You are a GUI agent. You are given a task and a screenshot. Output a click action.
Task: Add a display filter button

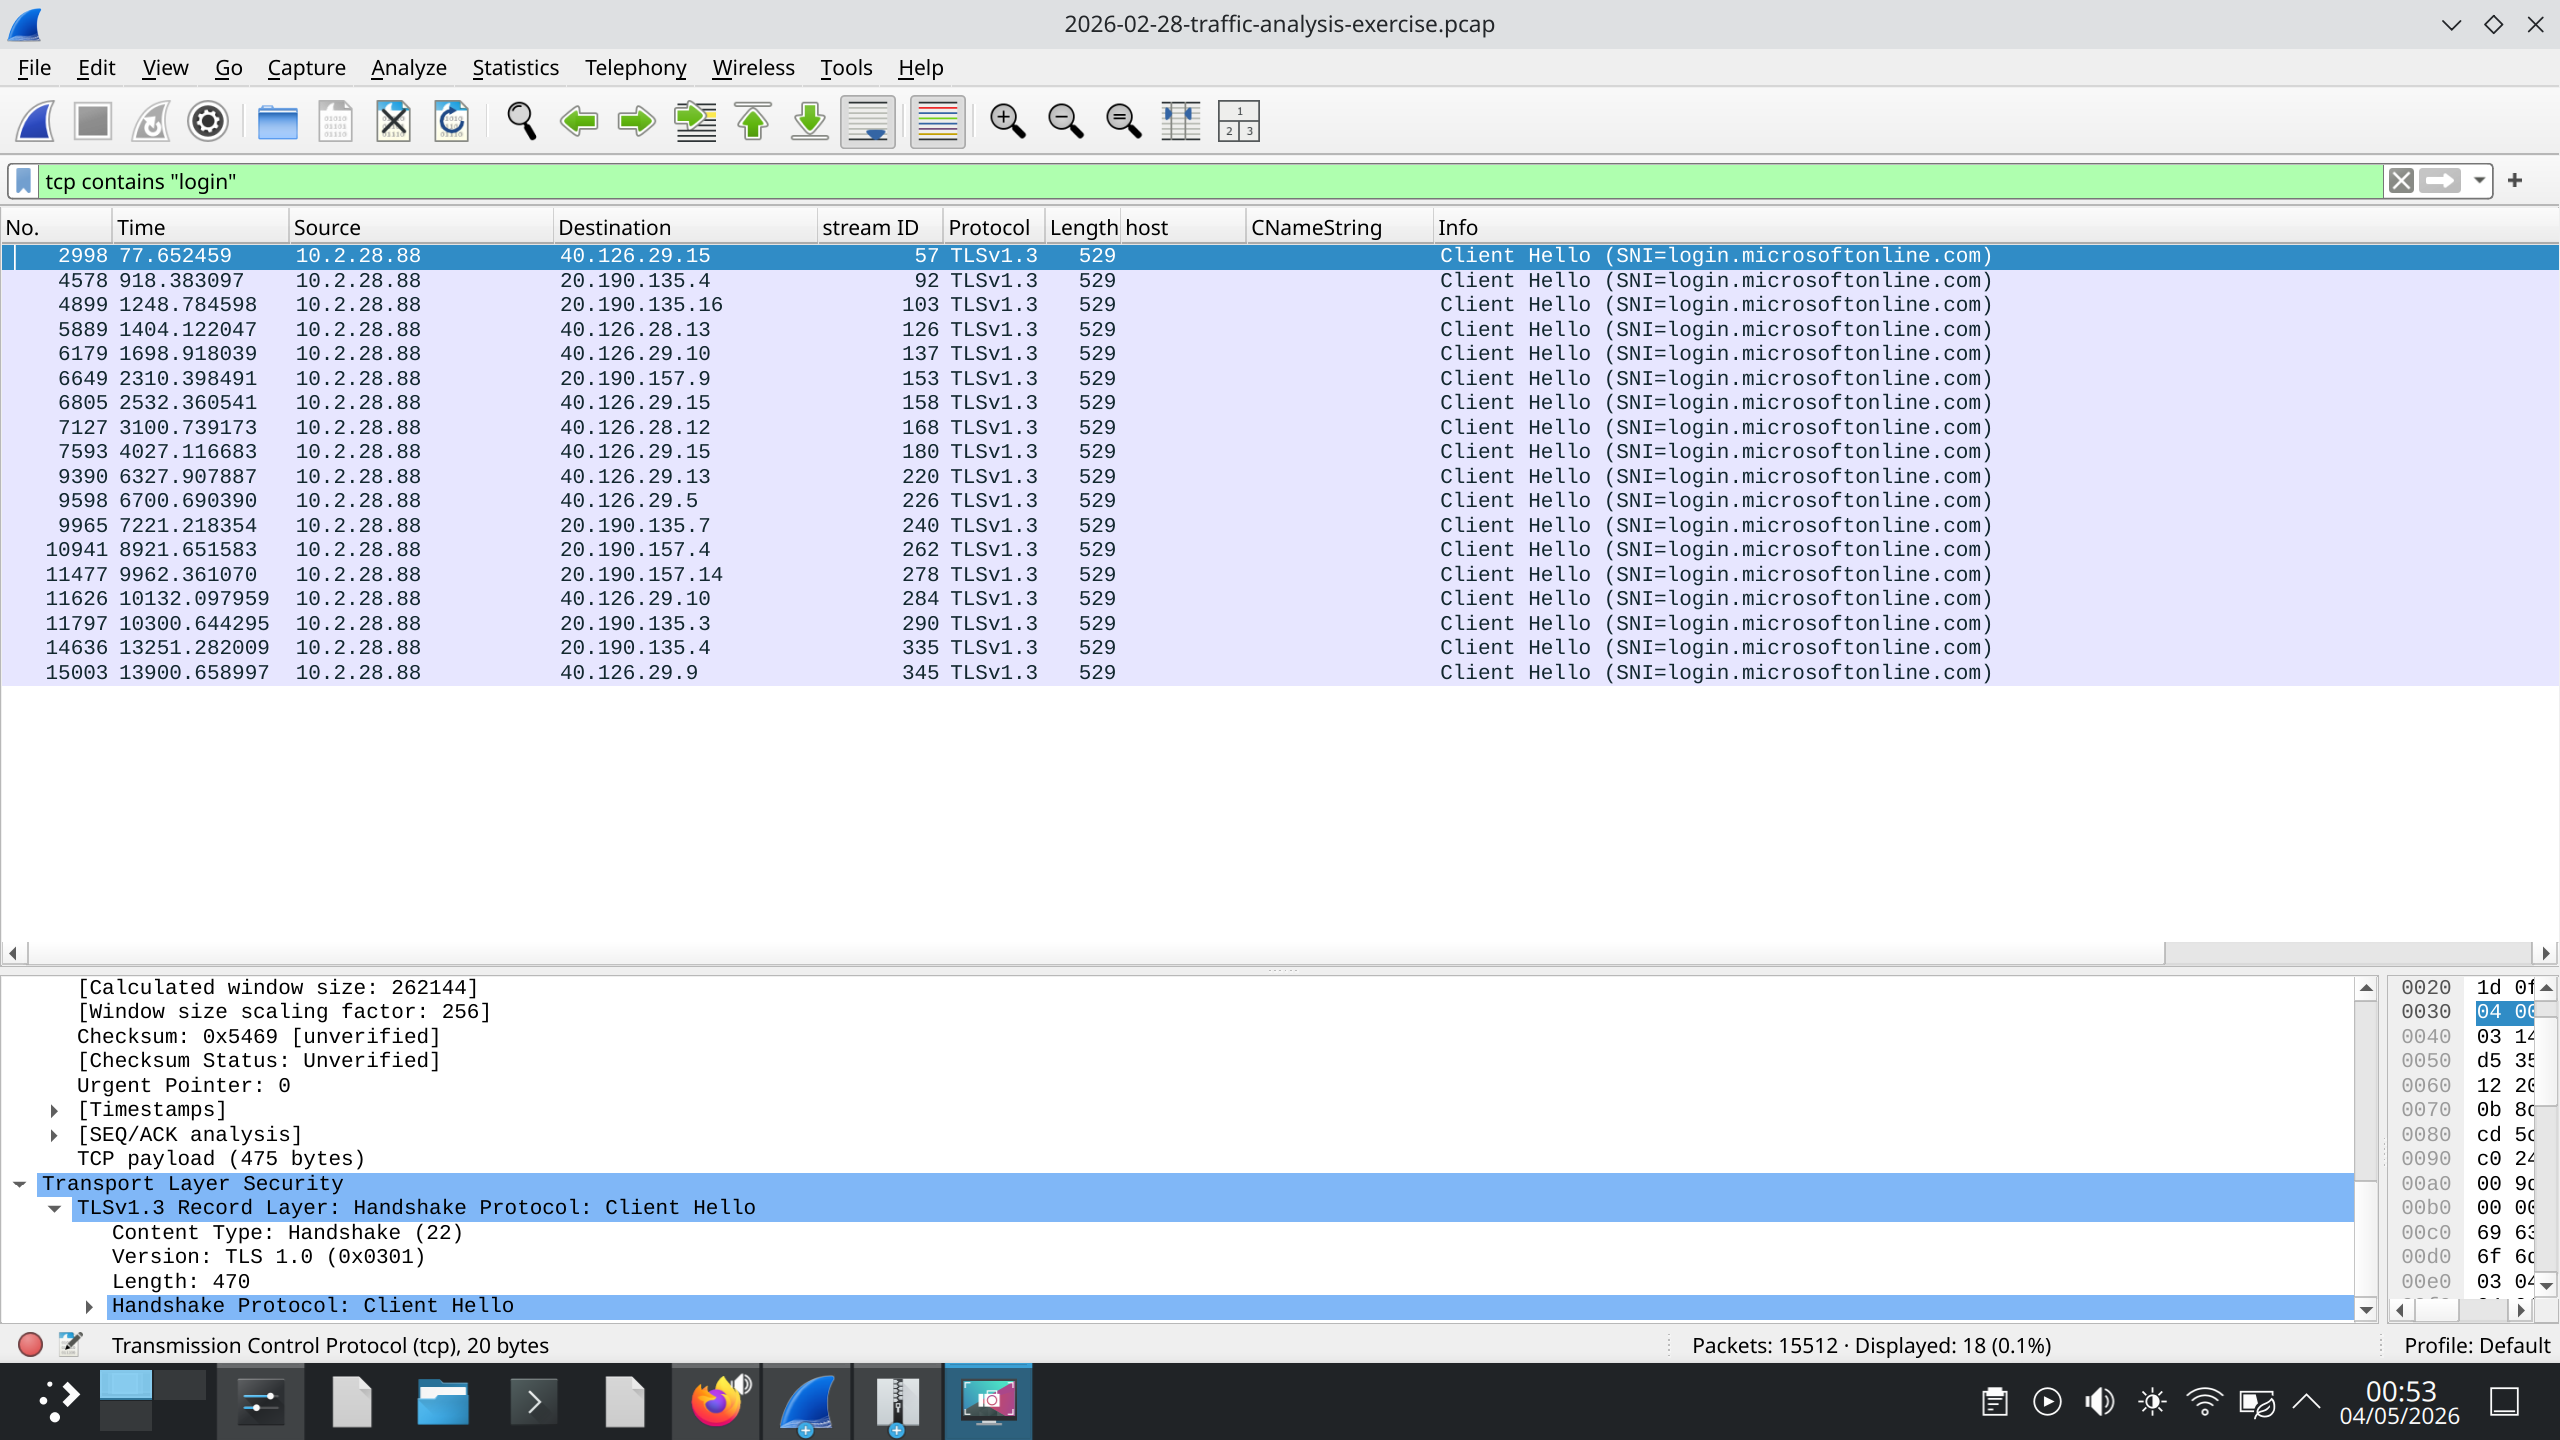coord(2515,181)
